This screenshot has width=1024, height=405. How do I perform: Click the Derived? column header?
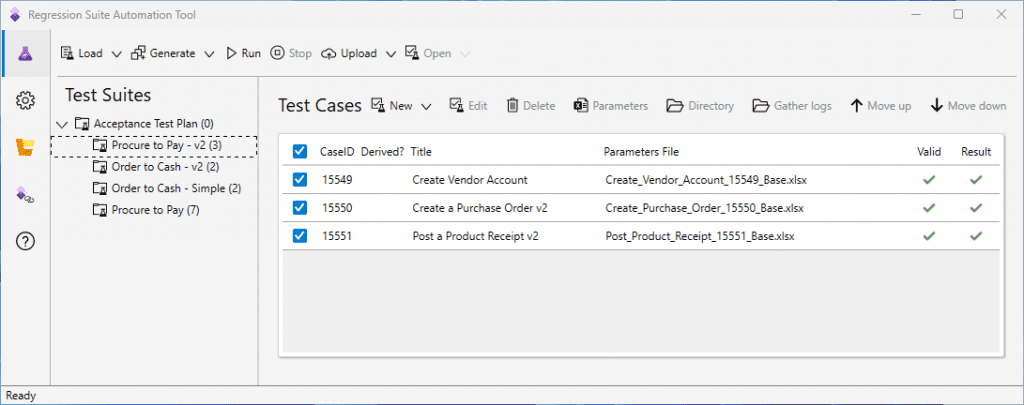click(x=383, y=152)
